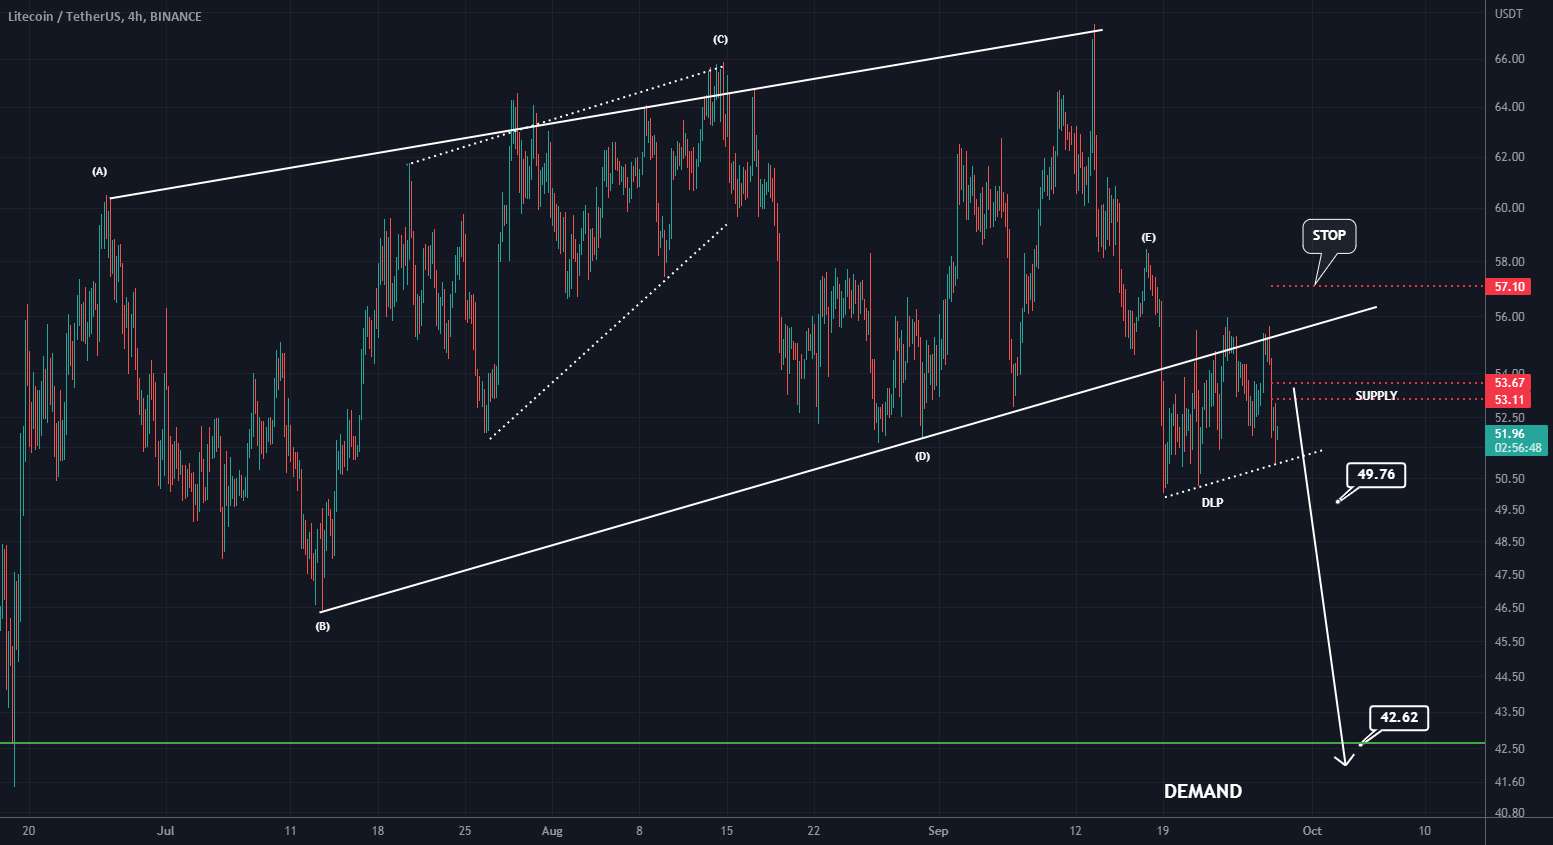Click the green horizontal demand line
This screenshot has height=845, width=1553.
742,743
